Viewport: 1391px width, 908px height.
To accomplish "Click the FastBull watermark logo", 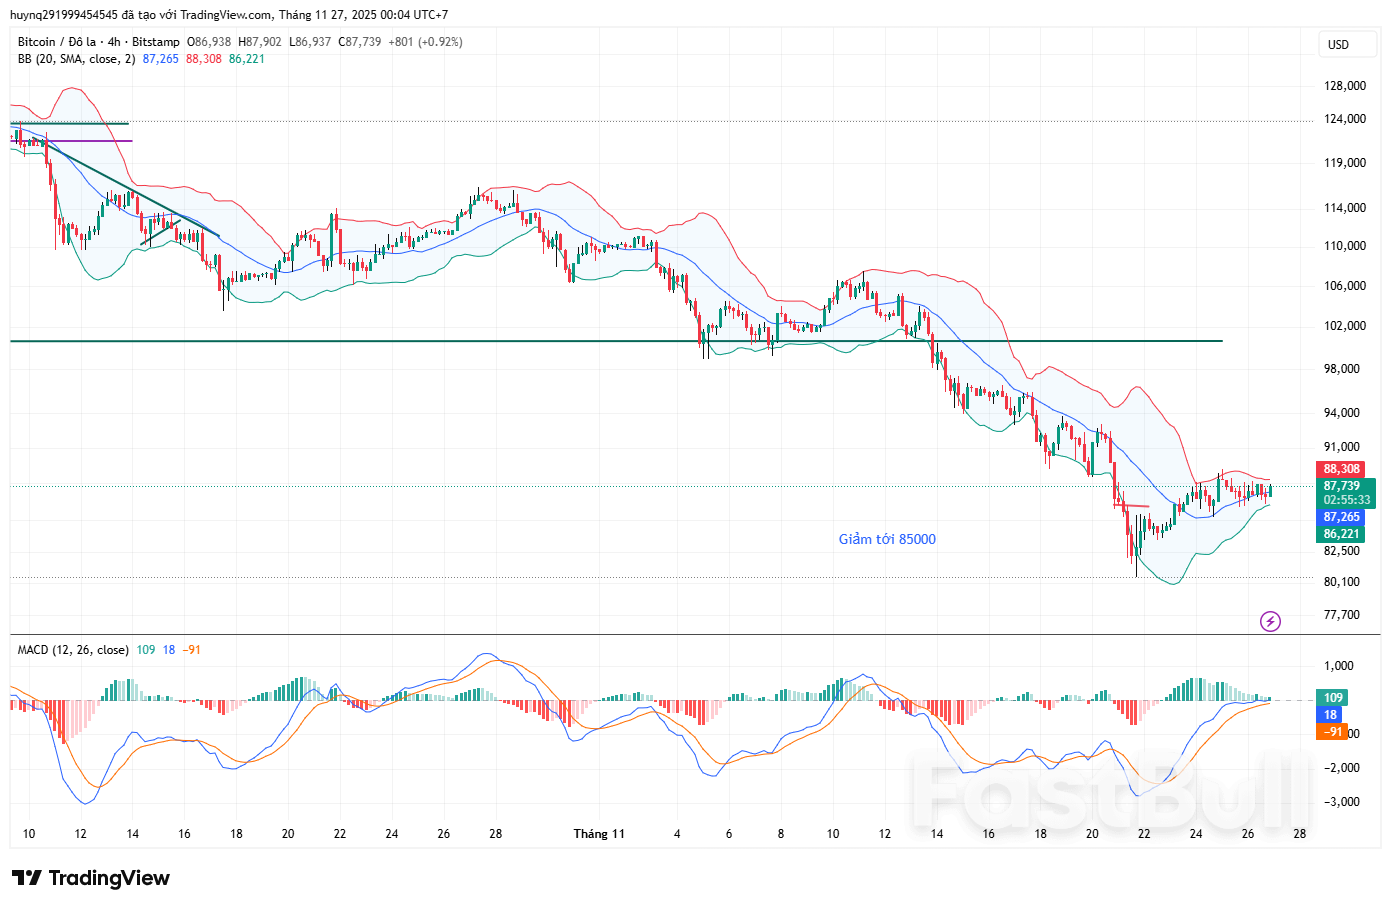I will pyautogui.click(x=1109, y=792).
